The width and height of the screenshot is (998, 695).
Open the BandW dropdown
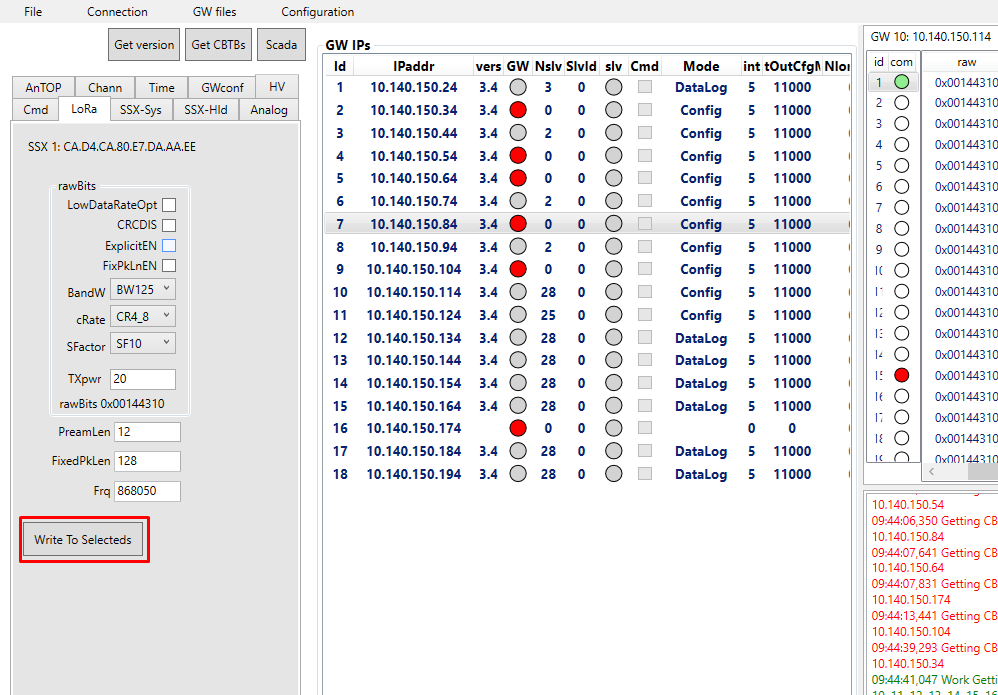click(x=143, y=290)
